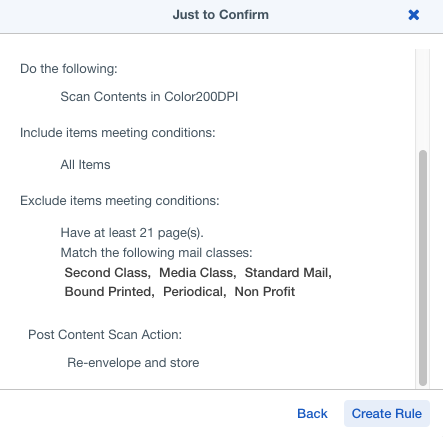Select the Just to Confirm title
This screenshot has height=437, width=443.
click(221, 15)
